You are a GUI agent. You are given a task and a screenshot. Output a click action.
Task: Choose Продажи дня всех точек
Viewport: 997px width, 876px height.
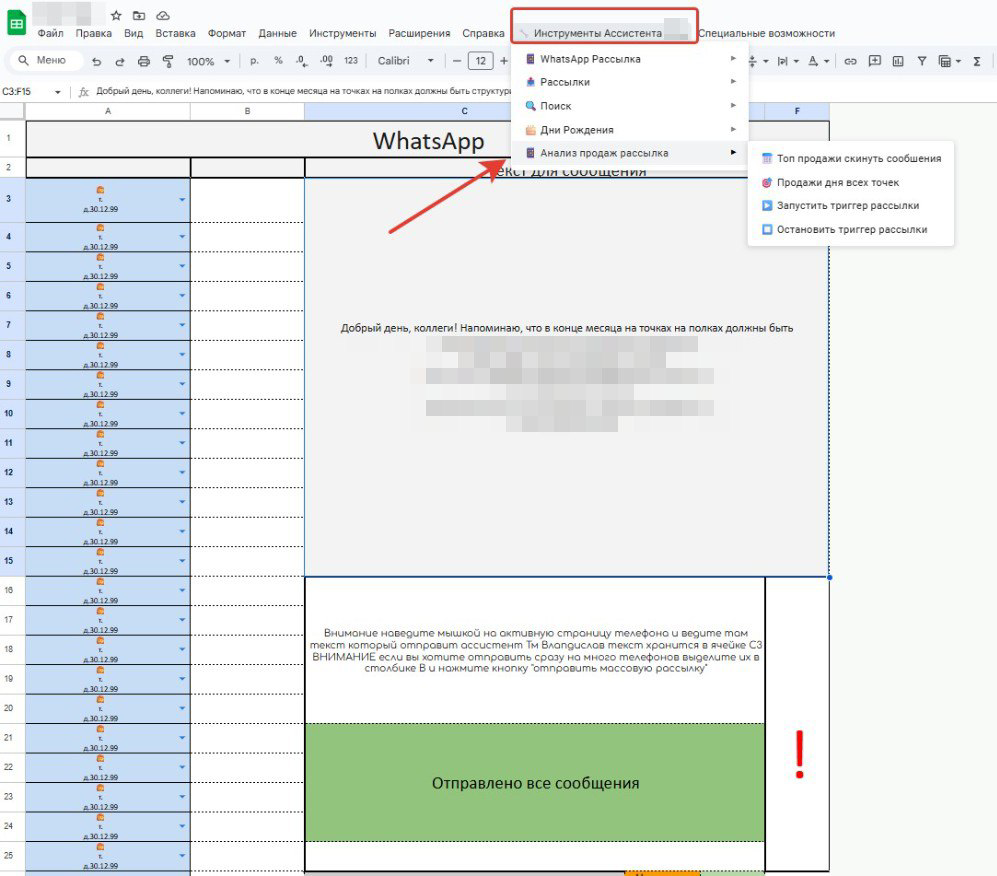click(x=851, y=182)
